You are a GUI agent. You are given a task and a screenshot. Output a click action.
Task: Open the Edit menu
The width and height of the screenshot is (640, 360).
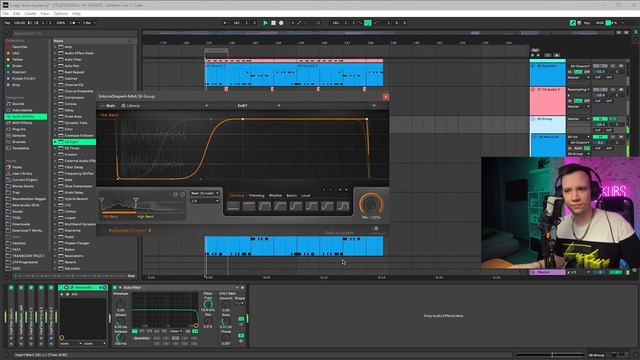[16, 13]
